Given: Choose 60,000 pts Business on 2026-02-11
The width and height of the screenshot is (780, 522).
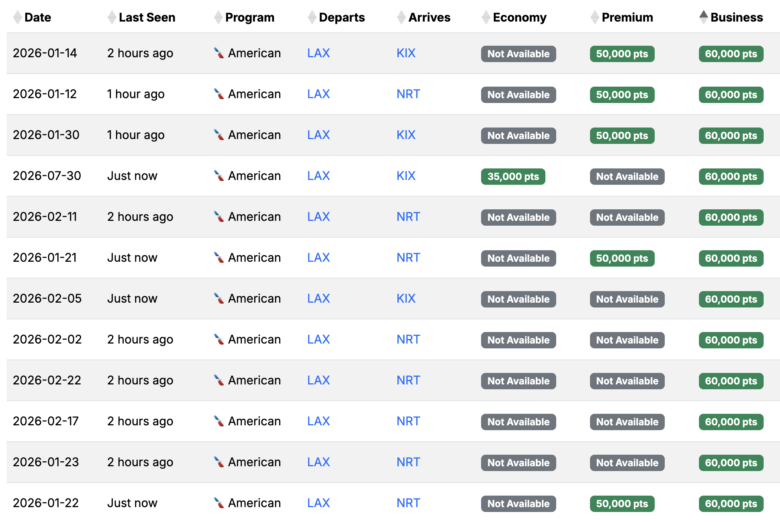Looking at the screenshot, I should click(x=731, y=217).
